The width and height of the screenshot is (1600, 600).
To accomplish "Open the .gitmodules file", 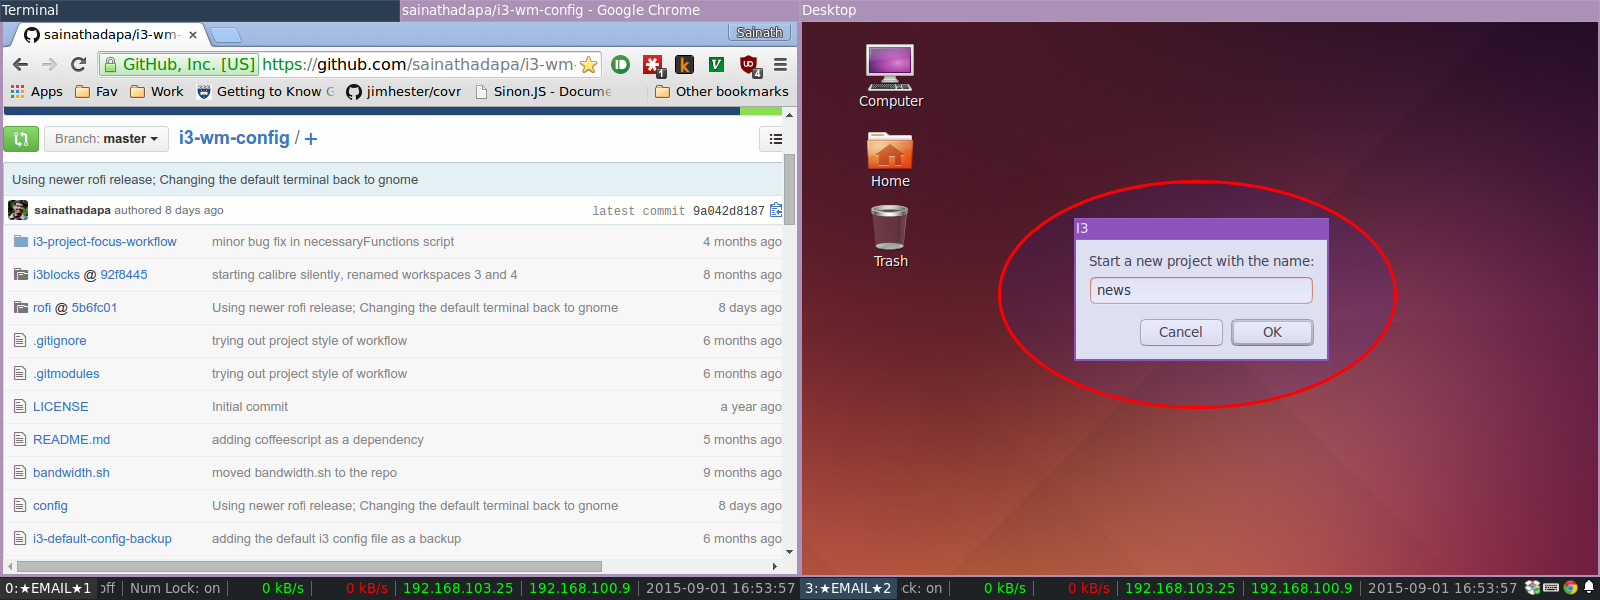I will [x=66, y=374].
